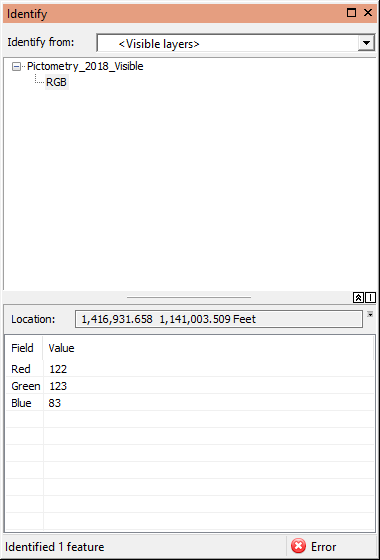
Task: Click the red Error icon
Action: click(298, 546)
